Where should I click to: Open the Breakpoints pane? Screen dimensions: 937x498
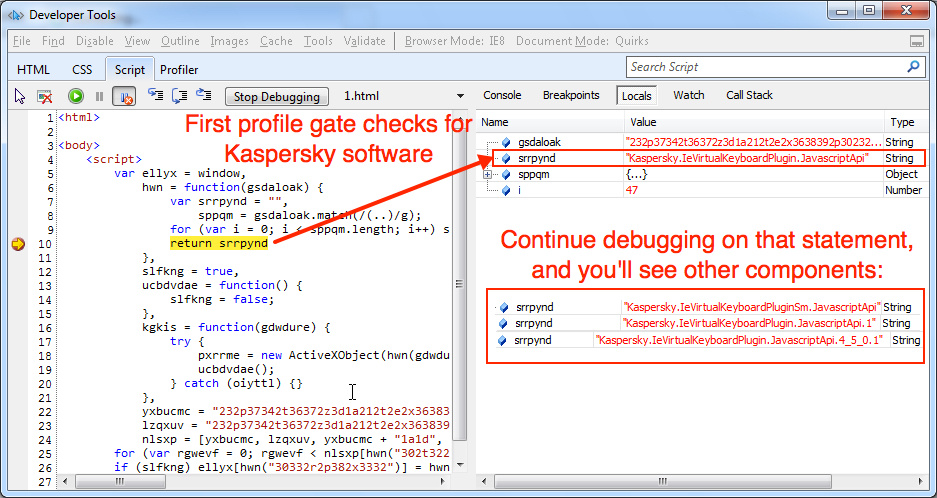click(x=571, y=95)
